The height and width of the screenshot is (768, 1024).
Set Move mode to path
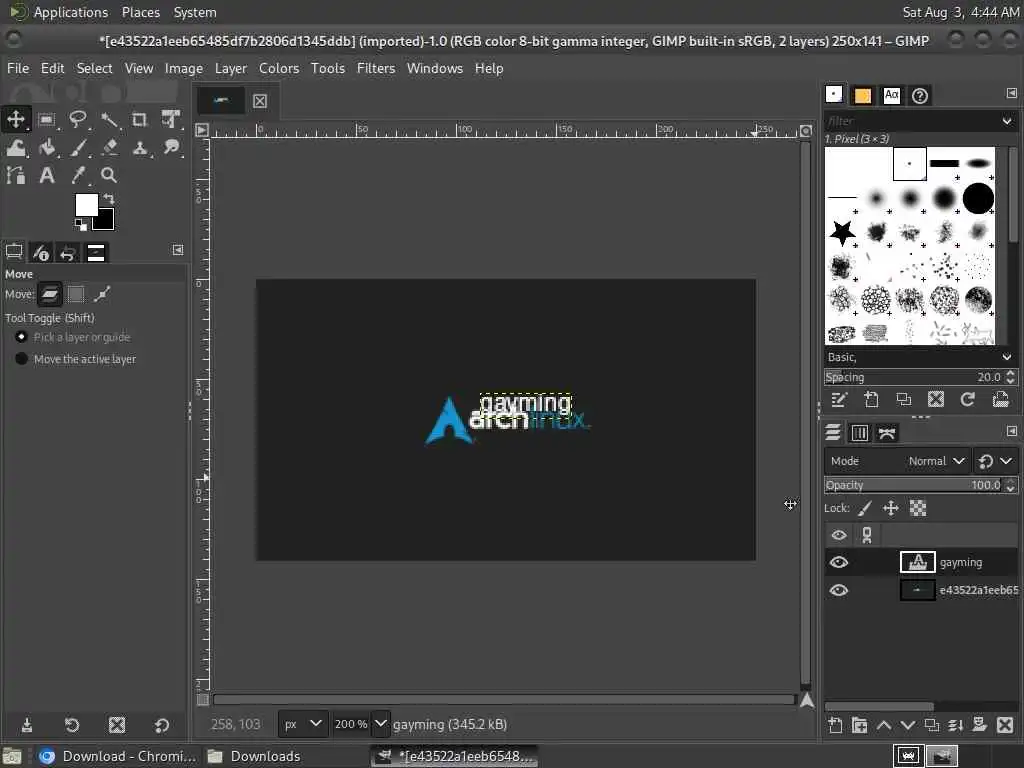tap(102, 295)
